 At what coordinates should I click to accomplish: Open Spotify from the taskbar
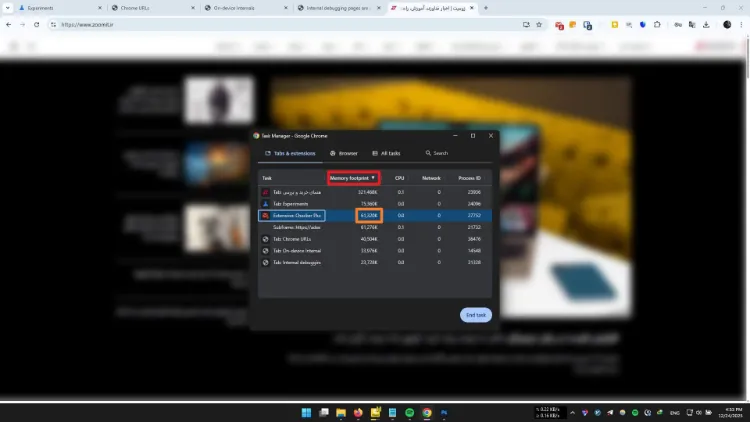[409, 412]
